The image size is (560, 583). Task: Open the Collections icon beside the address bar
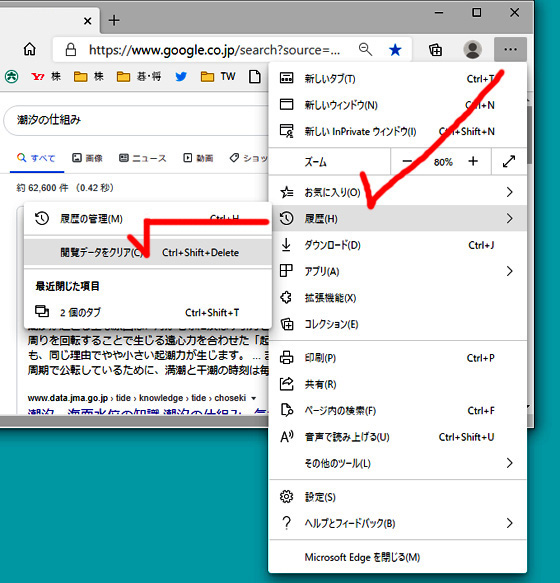pos(435,49)
